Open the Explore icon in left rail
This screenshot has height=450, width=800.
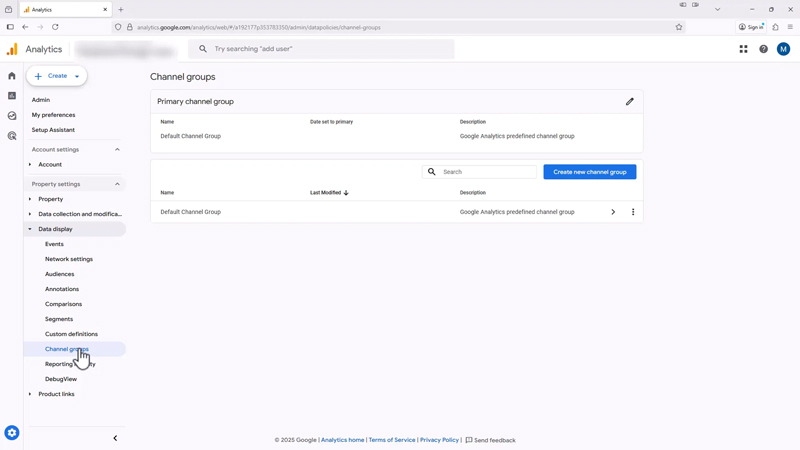pos(12,116)
